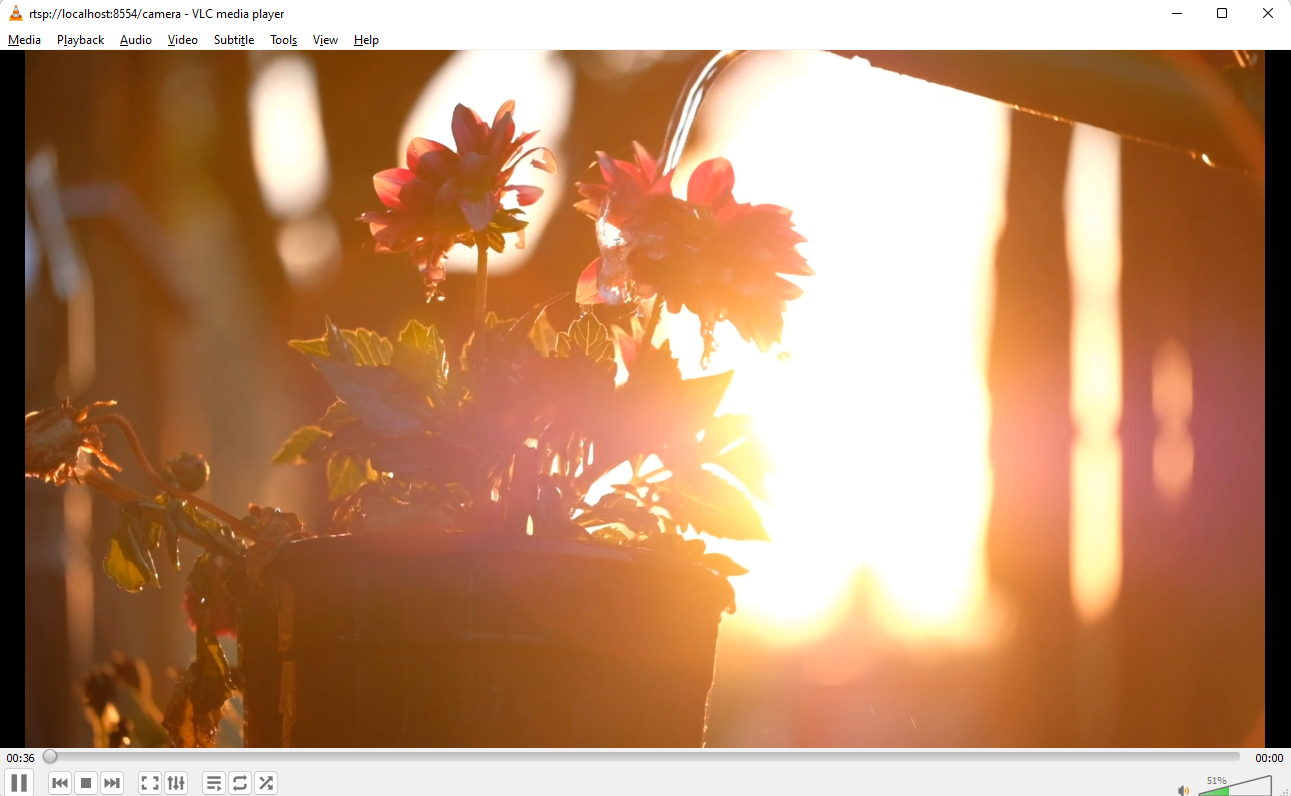Maximize the VLC window

[1222, 14]
